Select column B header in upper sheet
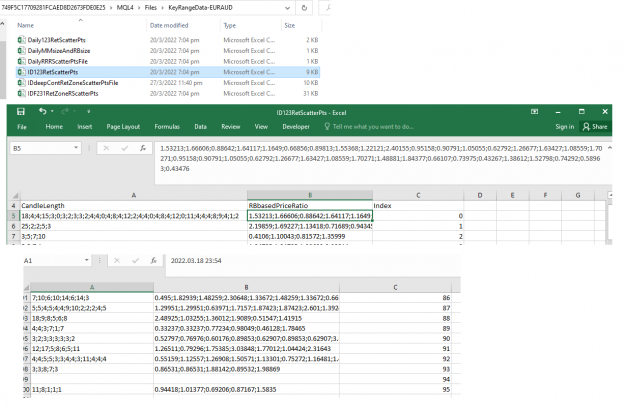This screenshot has width=625, height=408. pos(310,195)
